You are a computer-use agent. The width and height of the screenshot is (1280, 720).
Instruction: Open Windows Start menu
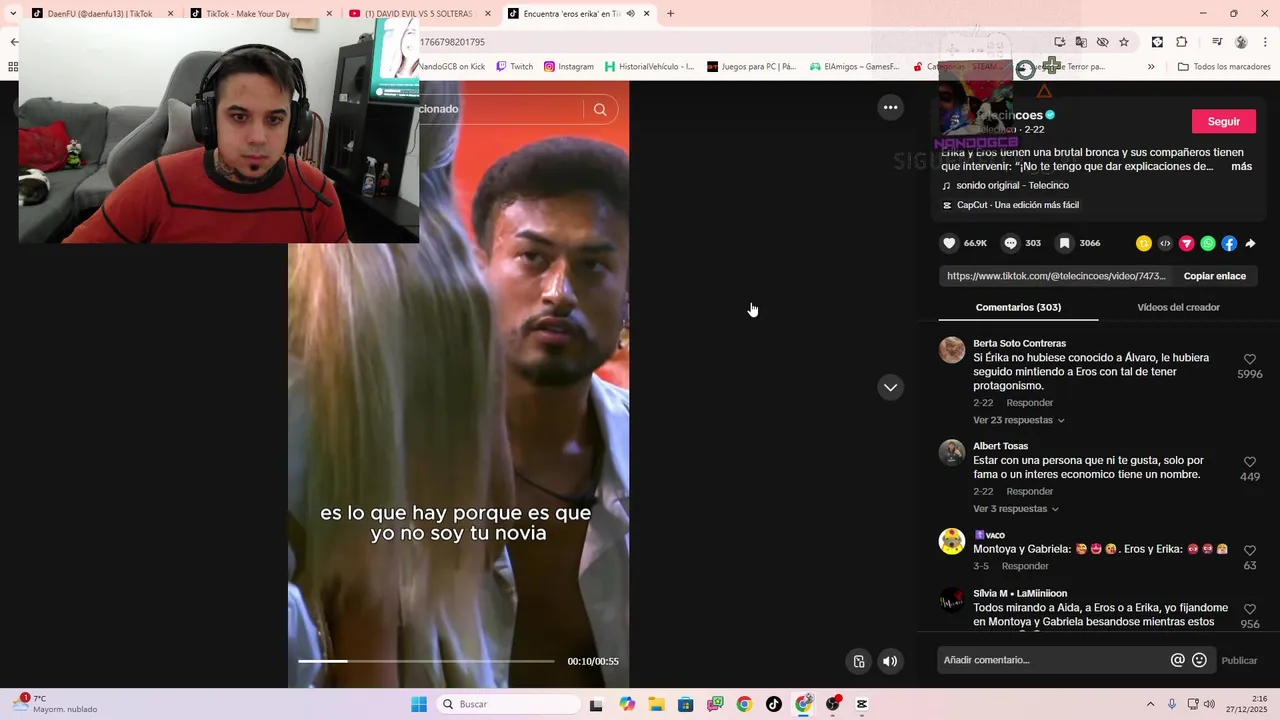click(x=419, y=704)
